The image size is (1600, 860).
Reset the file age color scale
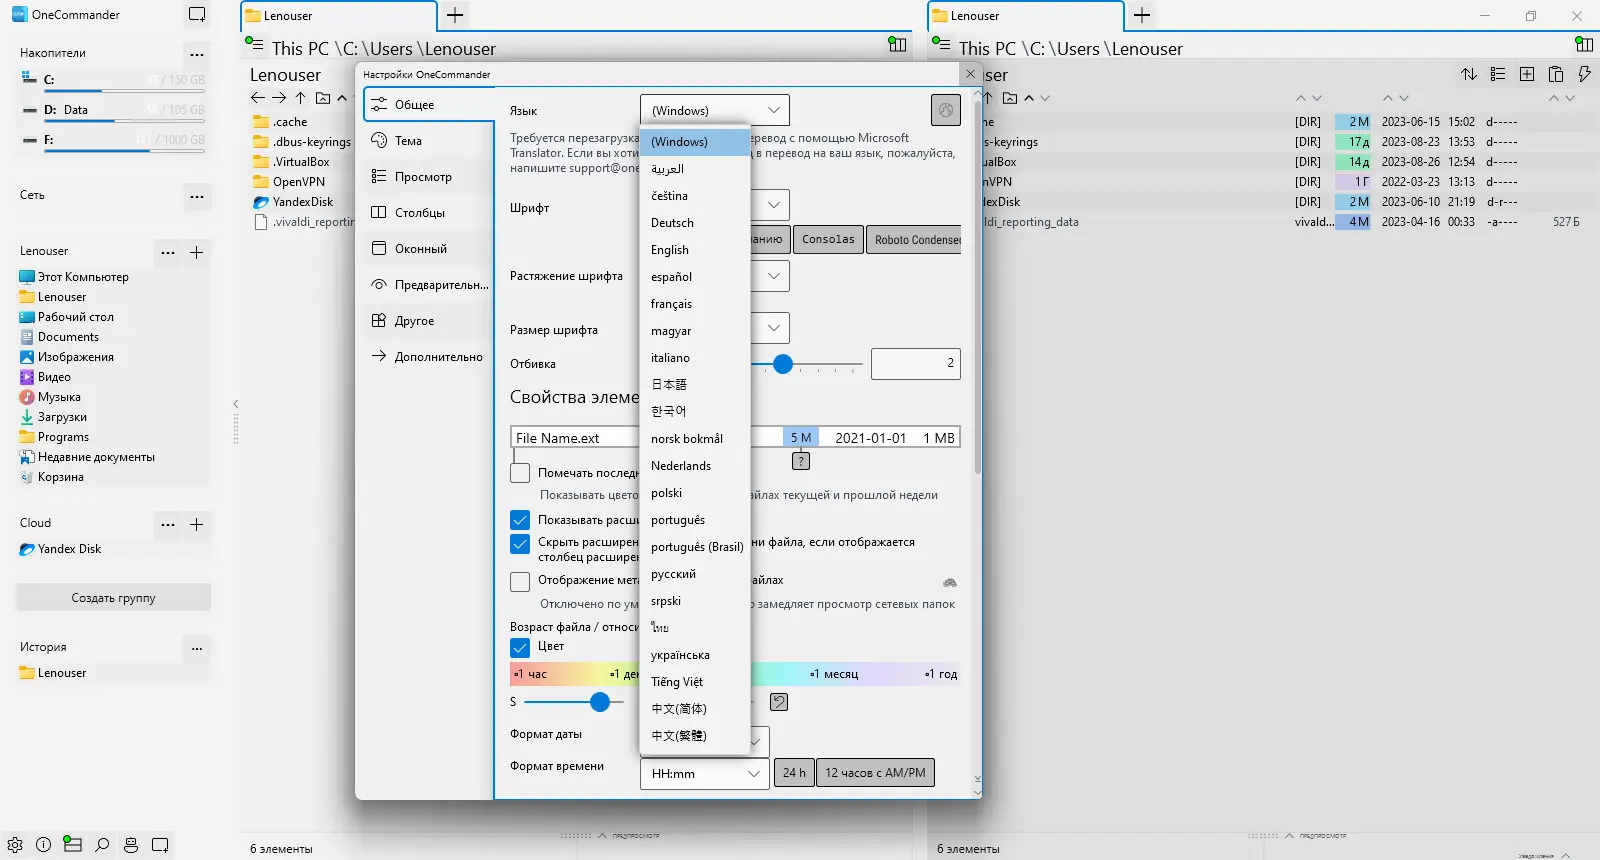coord(779,702)
